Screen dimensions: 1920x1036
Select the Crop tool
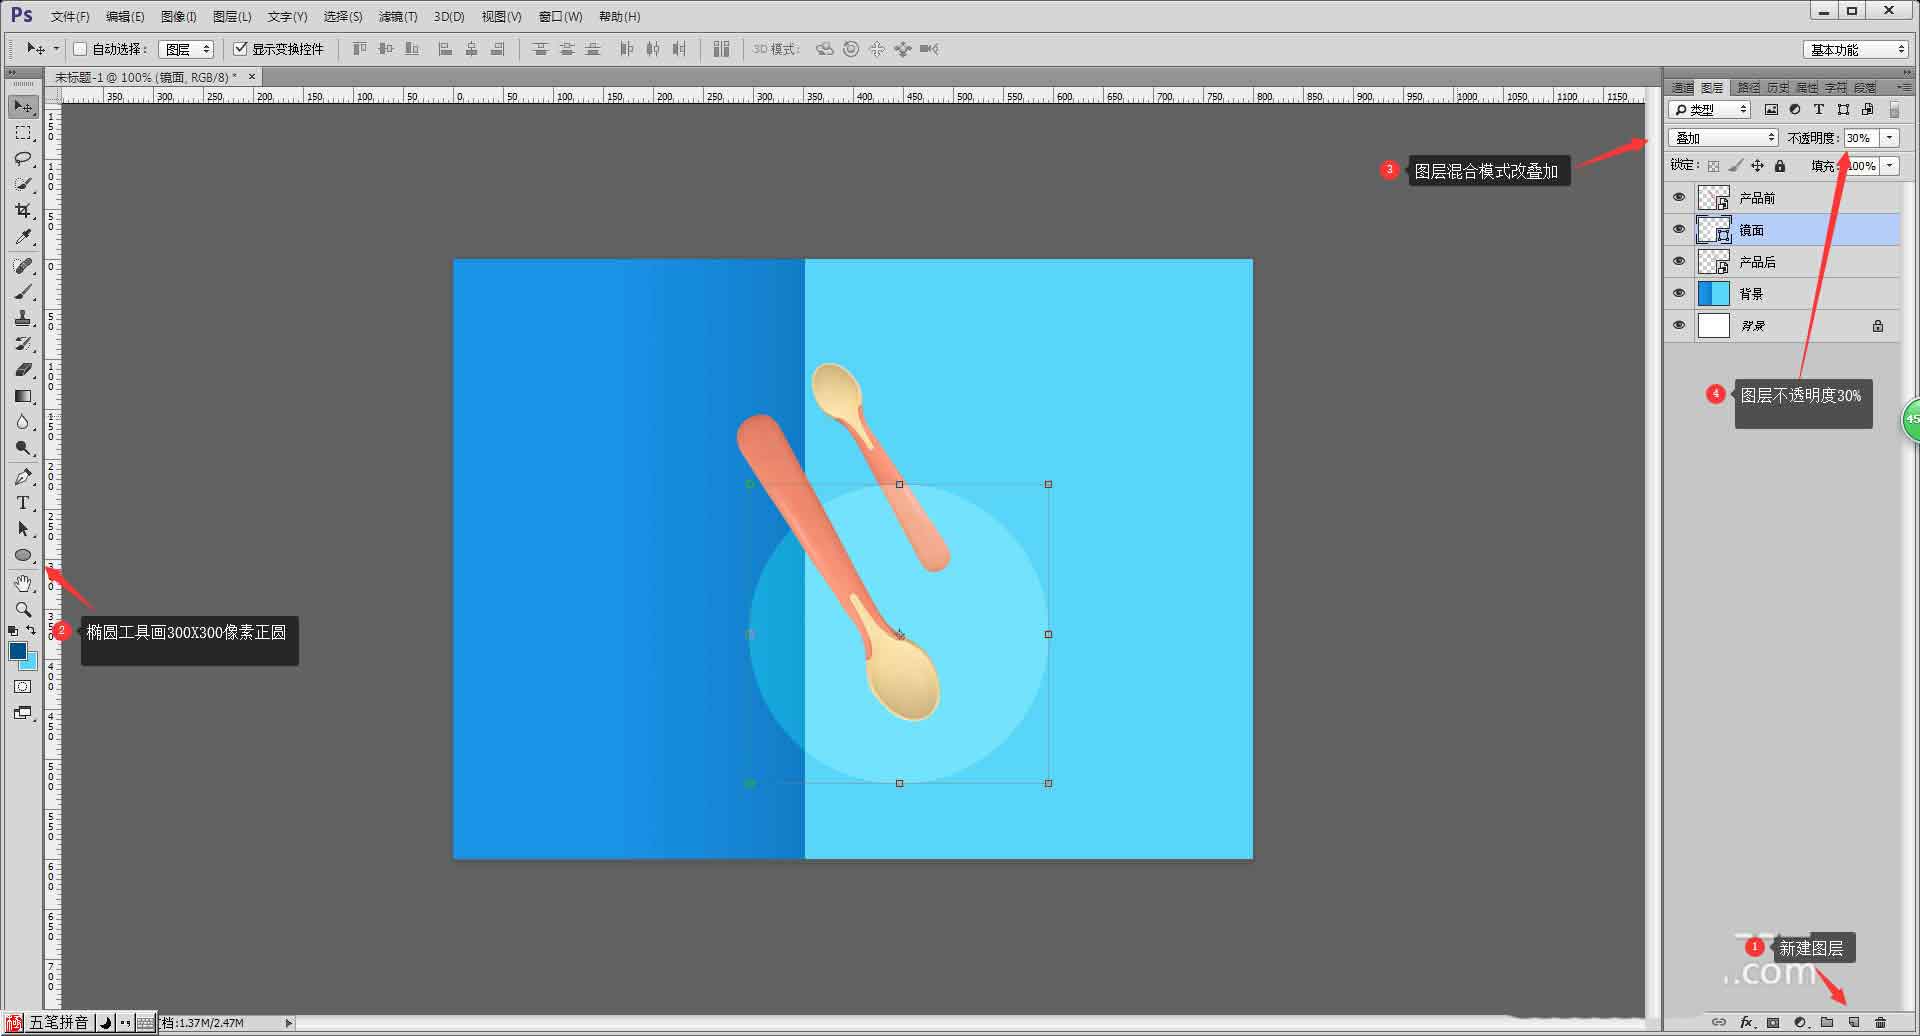23,211
